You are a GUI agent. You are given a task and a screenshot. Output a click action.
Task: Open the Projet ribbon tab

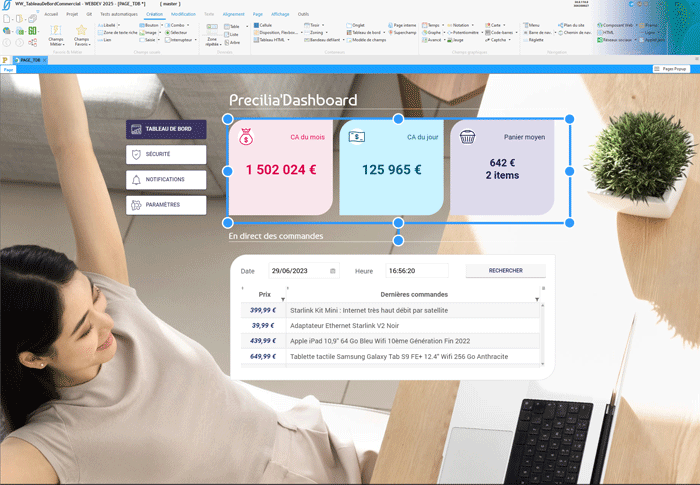coord(72,14)
